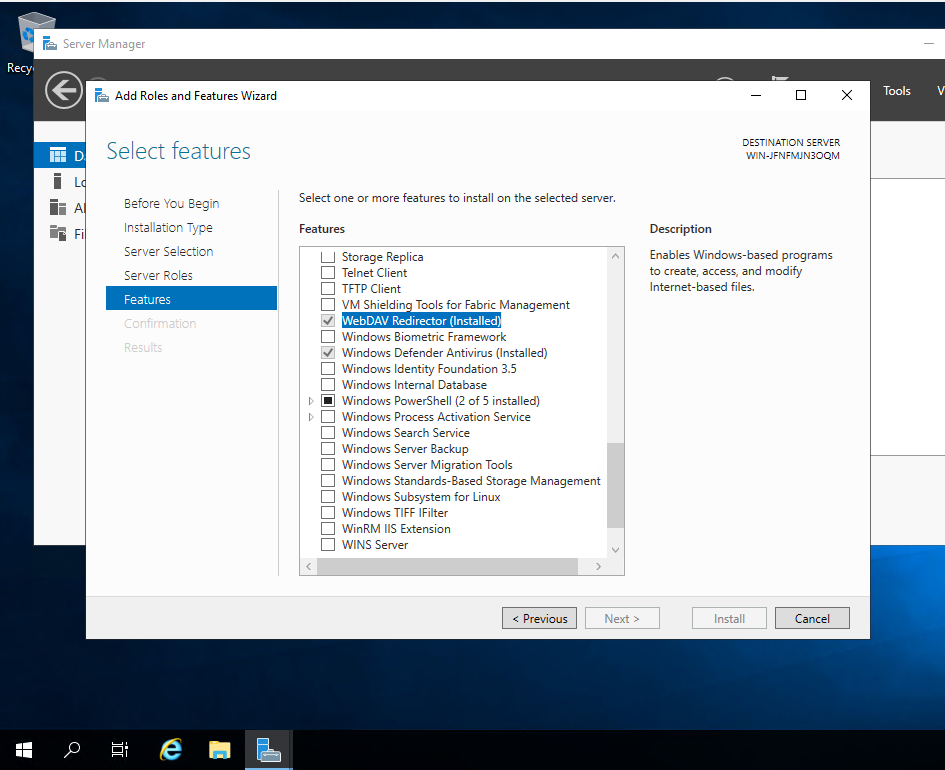Click the features list scroll-up arrow
The width and height of the screenshot is (945, 770).
pyautogui.click(x=615, y=255)
